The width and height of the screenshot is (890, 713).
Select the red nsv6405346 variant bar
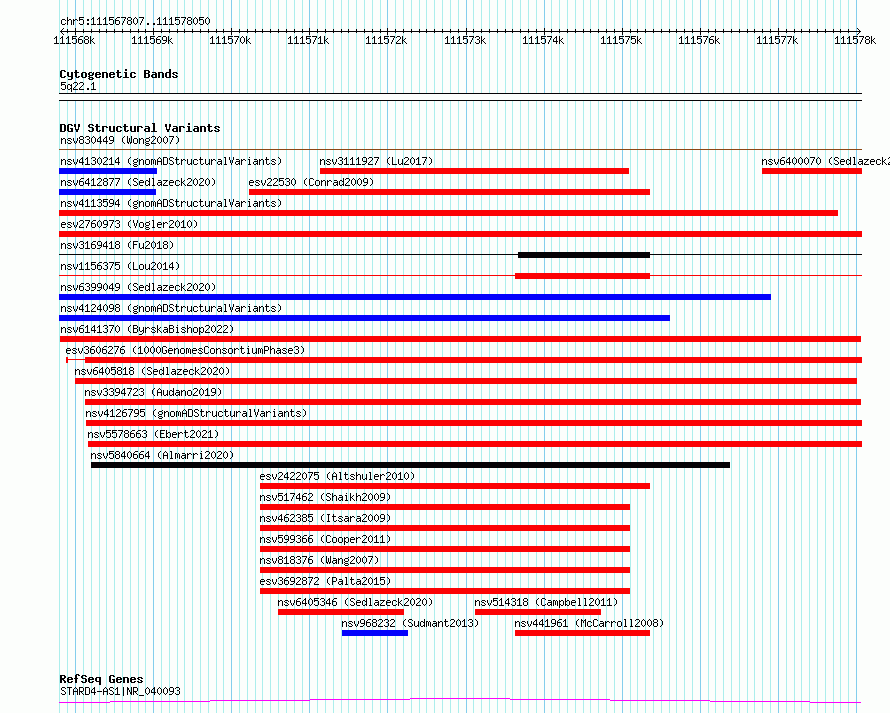[341, 612]
